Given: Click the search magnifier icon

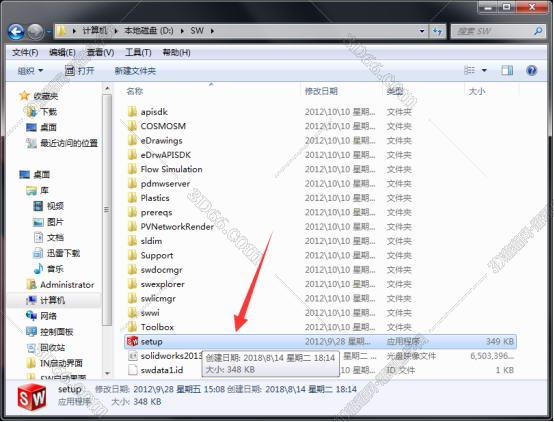Looking at the screenshot, I should tap(538, 31).
